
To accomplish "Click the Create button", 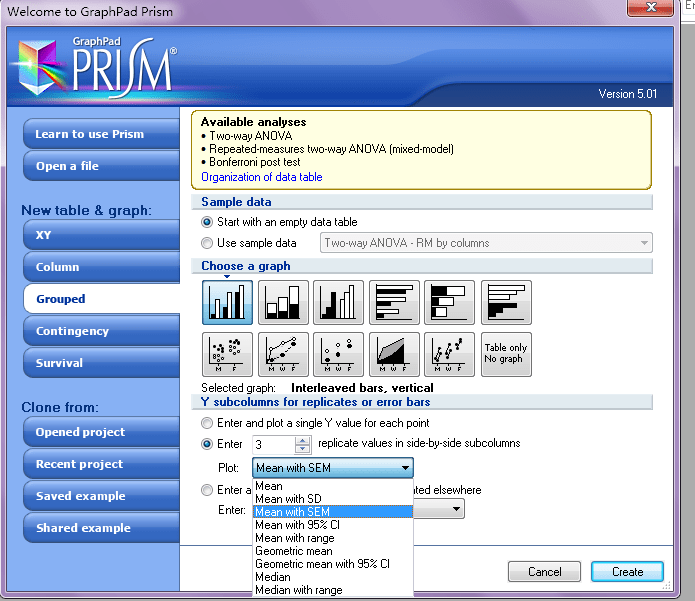I will tap(626, 572).
